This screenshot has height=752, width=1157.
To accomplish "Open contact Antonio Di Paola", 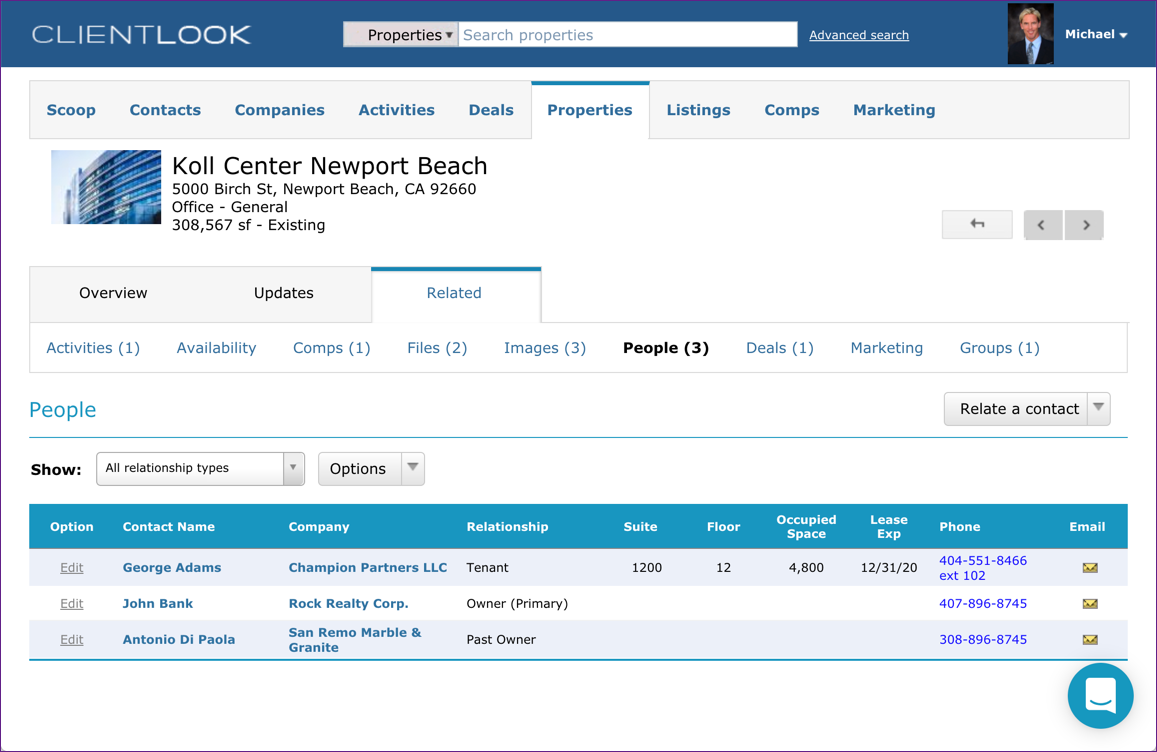I will pyautogui.click(x=179, y=640).
